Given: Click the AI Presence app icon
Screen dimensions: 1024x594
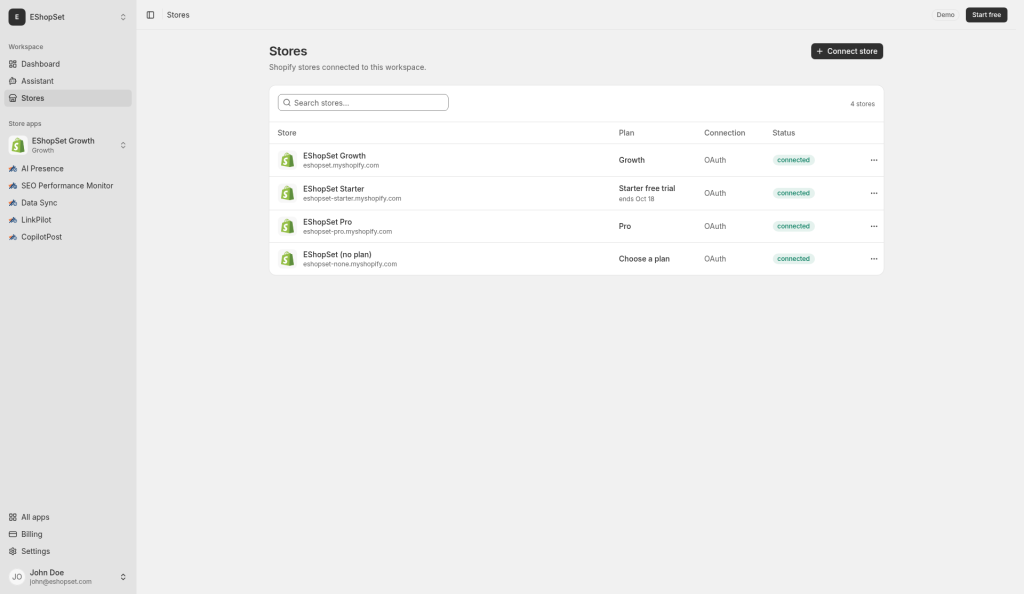Looking at the screenshot, I should [x=12, y=168].
